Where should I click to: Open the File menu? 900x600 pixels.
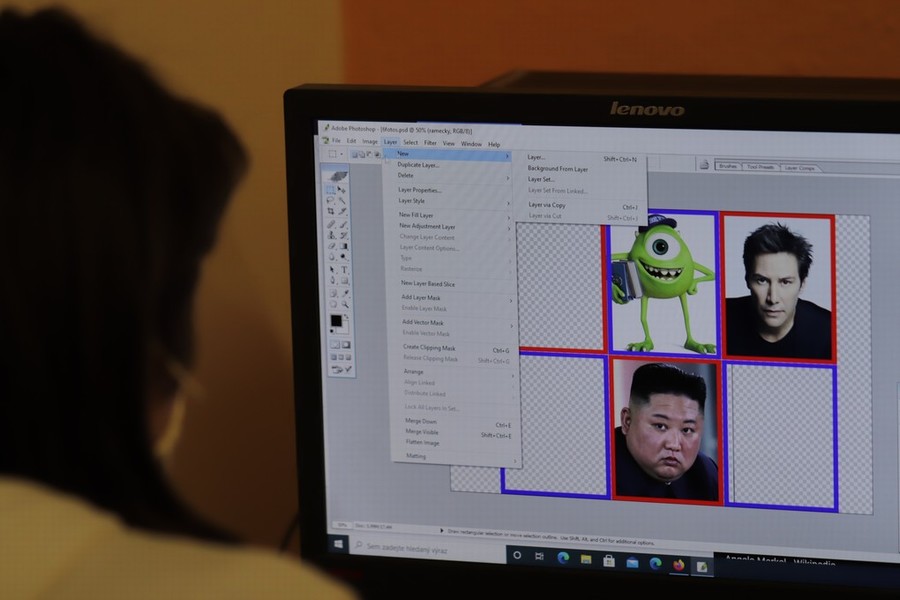pyautogui.click(x=336, y=141)
